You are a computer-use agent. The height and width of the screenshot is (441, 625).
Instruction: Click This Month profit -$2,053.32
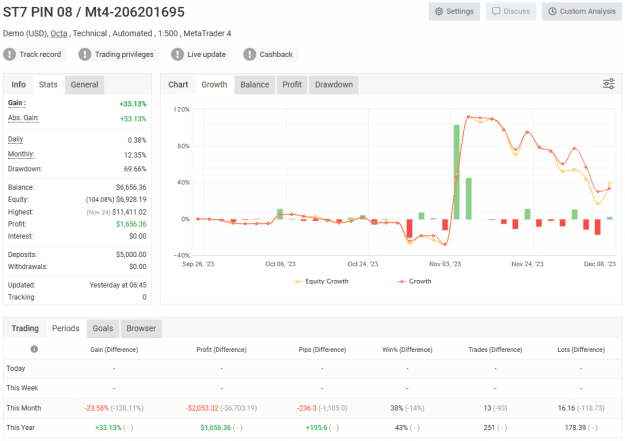pos(202,408)
